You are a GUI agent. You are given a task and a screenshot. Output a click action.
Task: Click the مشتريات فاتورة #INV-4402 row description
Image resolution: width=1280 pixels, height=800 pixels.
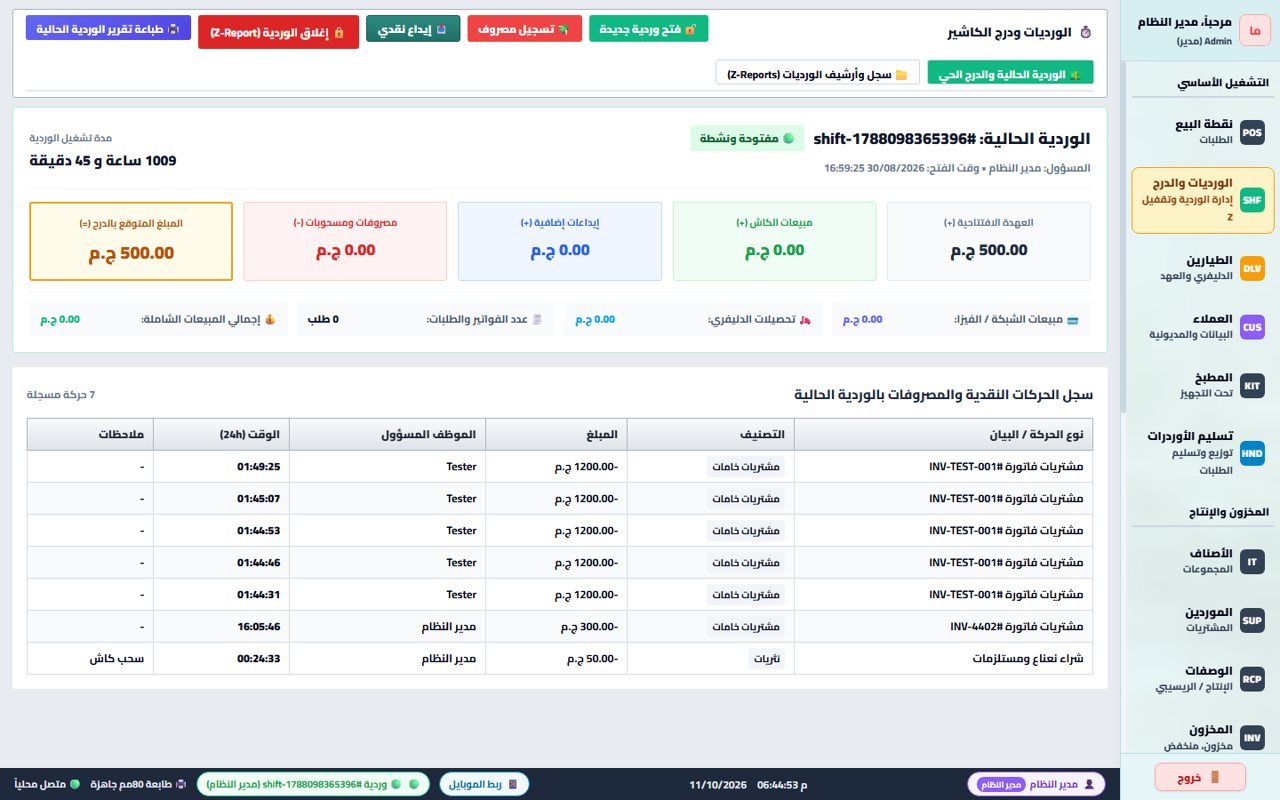point(1017,626)
